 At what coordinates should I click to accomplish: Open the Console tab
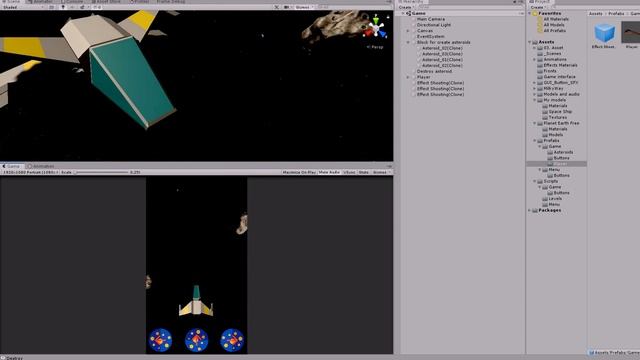pyautogui.click(x=72, y=2)
